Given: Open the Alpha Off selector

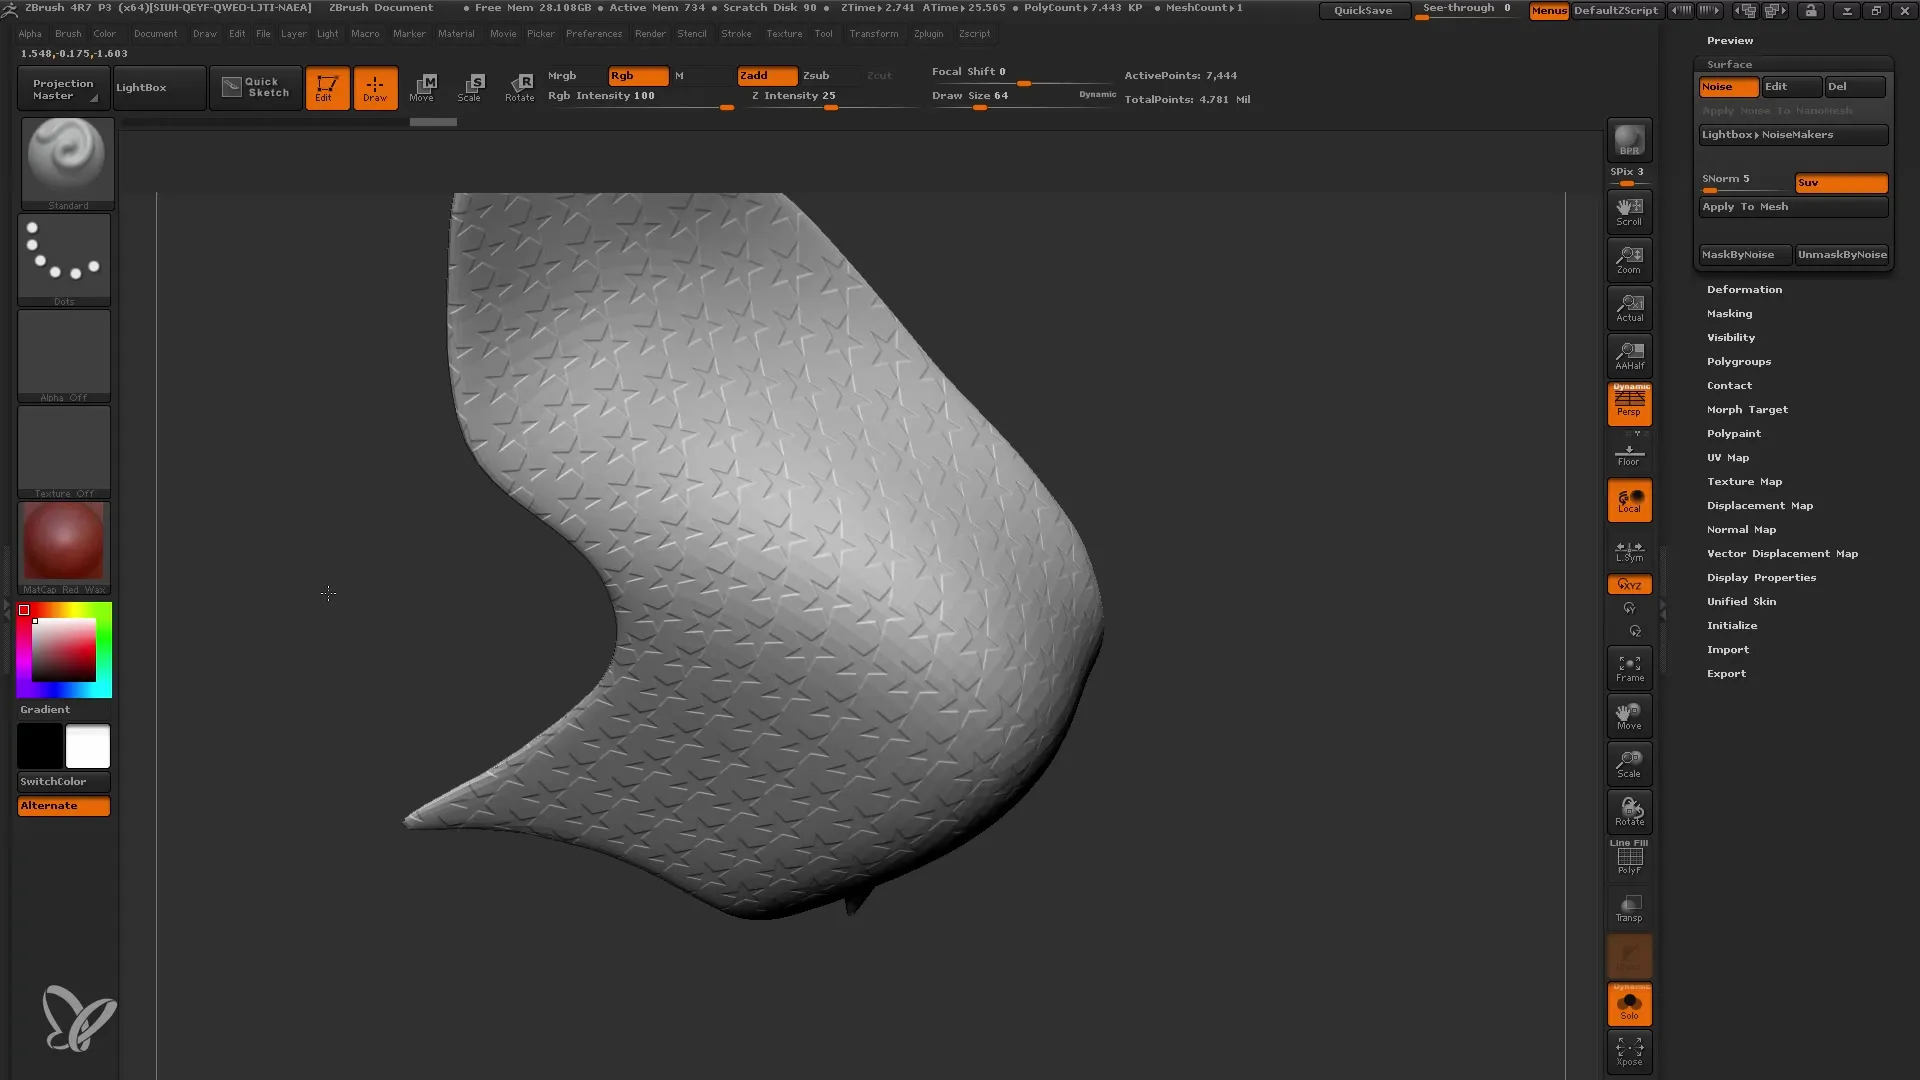Looking at the screenshot, I should point(64,356).
